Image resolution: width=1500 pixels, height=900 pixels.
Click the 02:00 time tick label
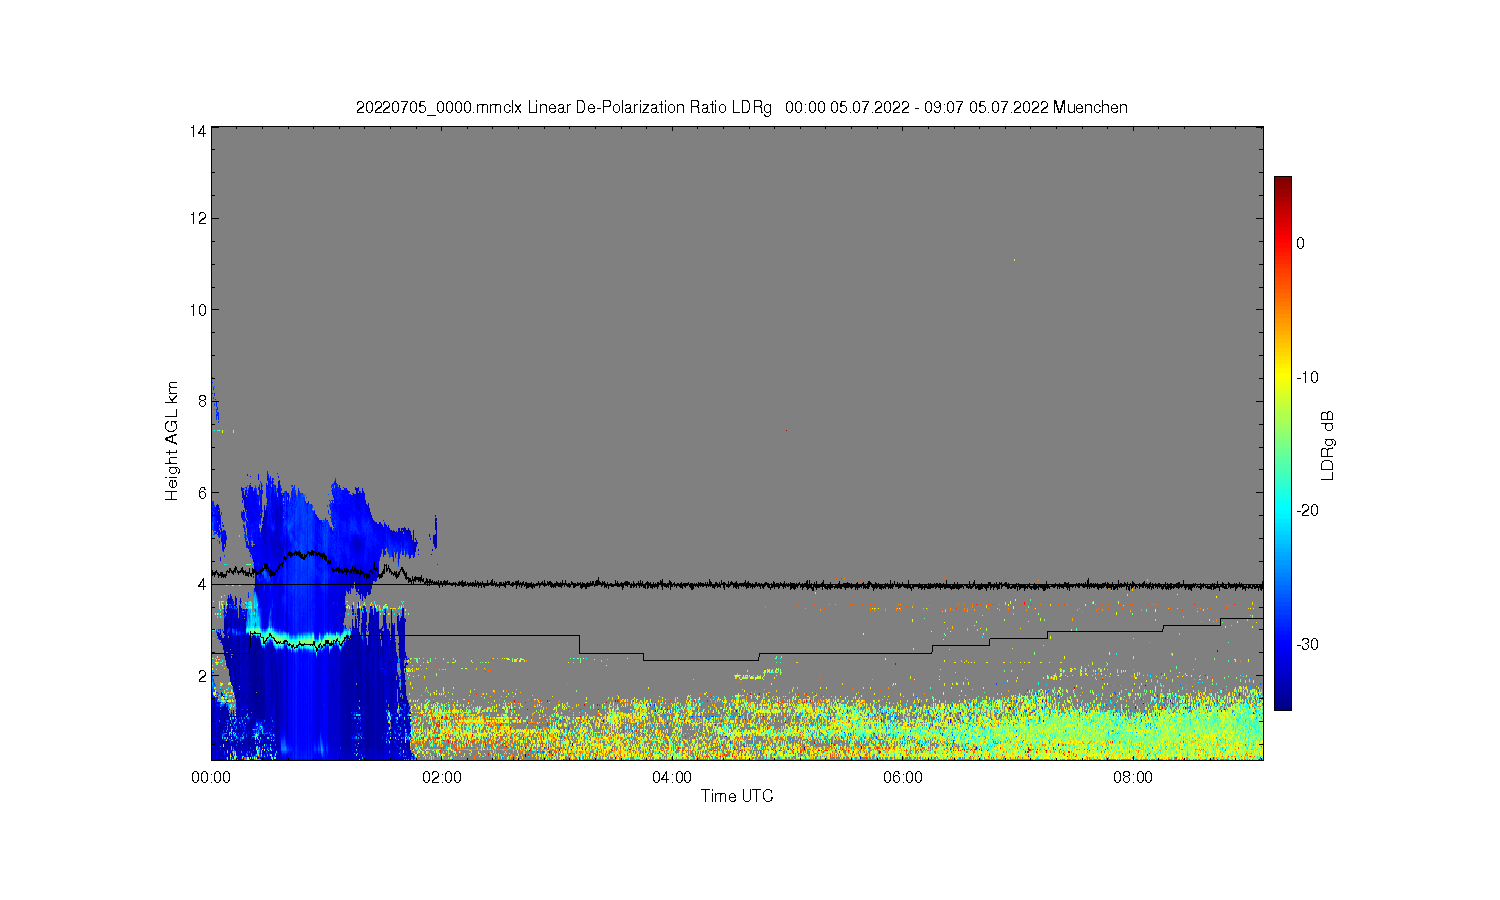tap(442, 778)
